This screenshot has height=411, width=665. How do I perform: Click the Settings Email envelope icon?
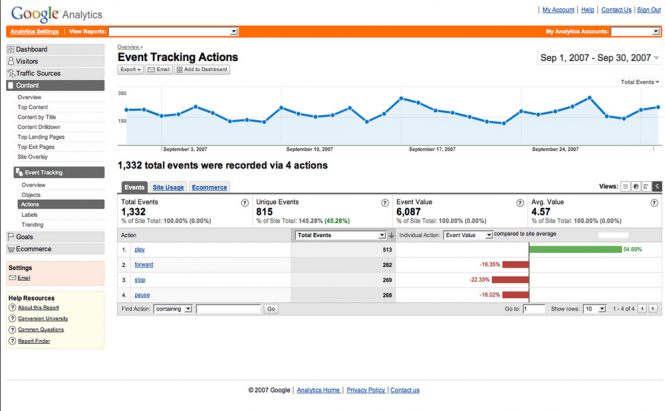coord(13,278)
